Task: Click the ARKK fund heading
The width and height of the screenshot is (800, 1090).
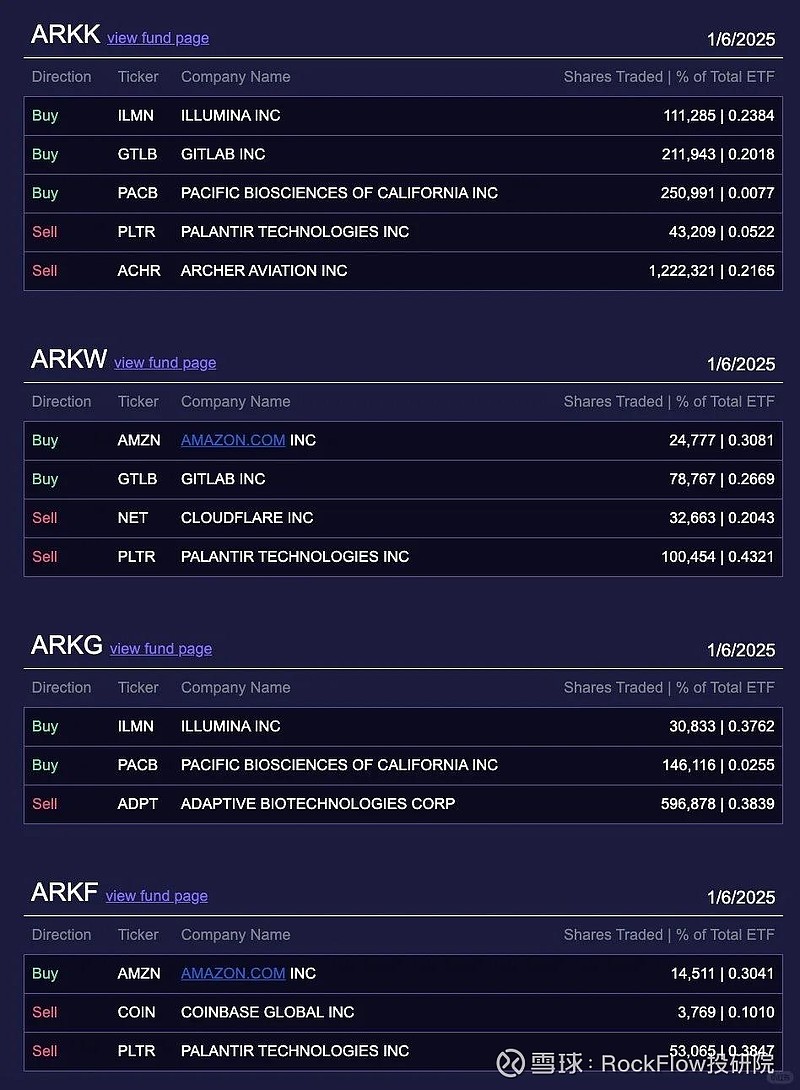Action: click(65, 34)
